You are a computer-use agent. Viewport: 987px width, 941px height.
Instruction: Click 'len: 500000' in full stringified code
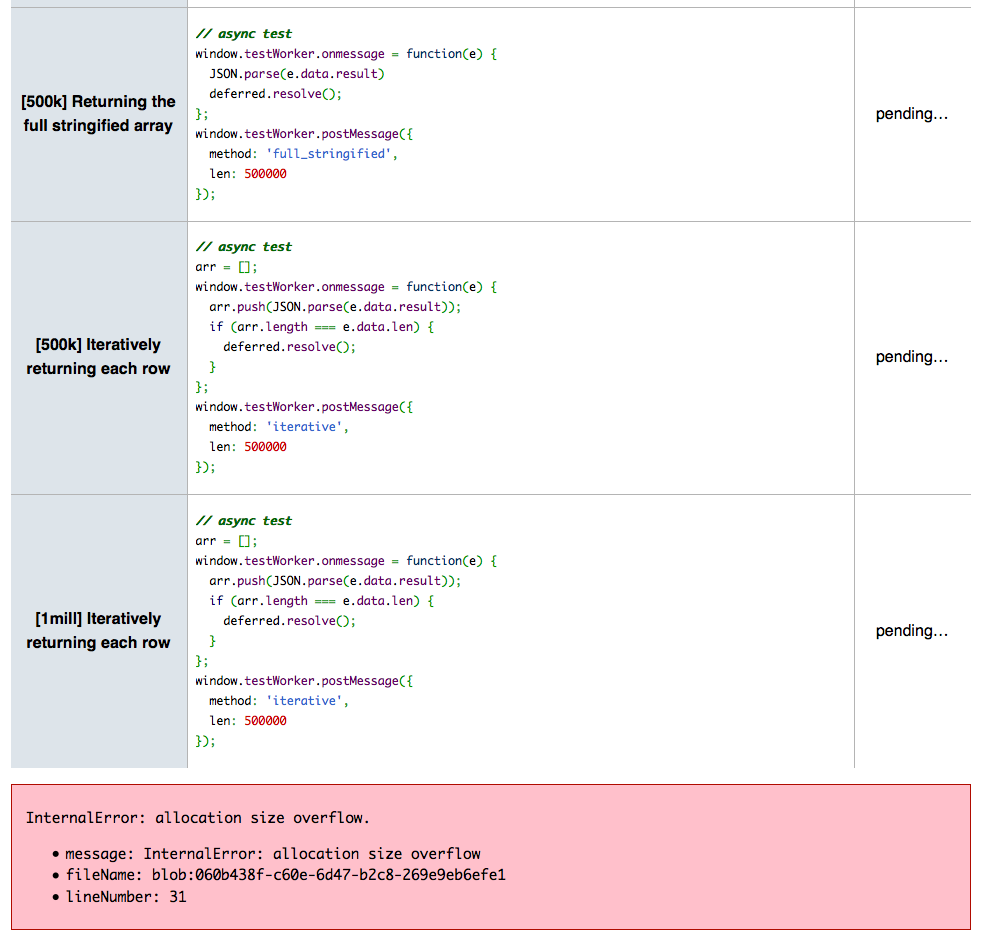tap(247, 174)
